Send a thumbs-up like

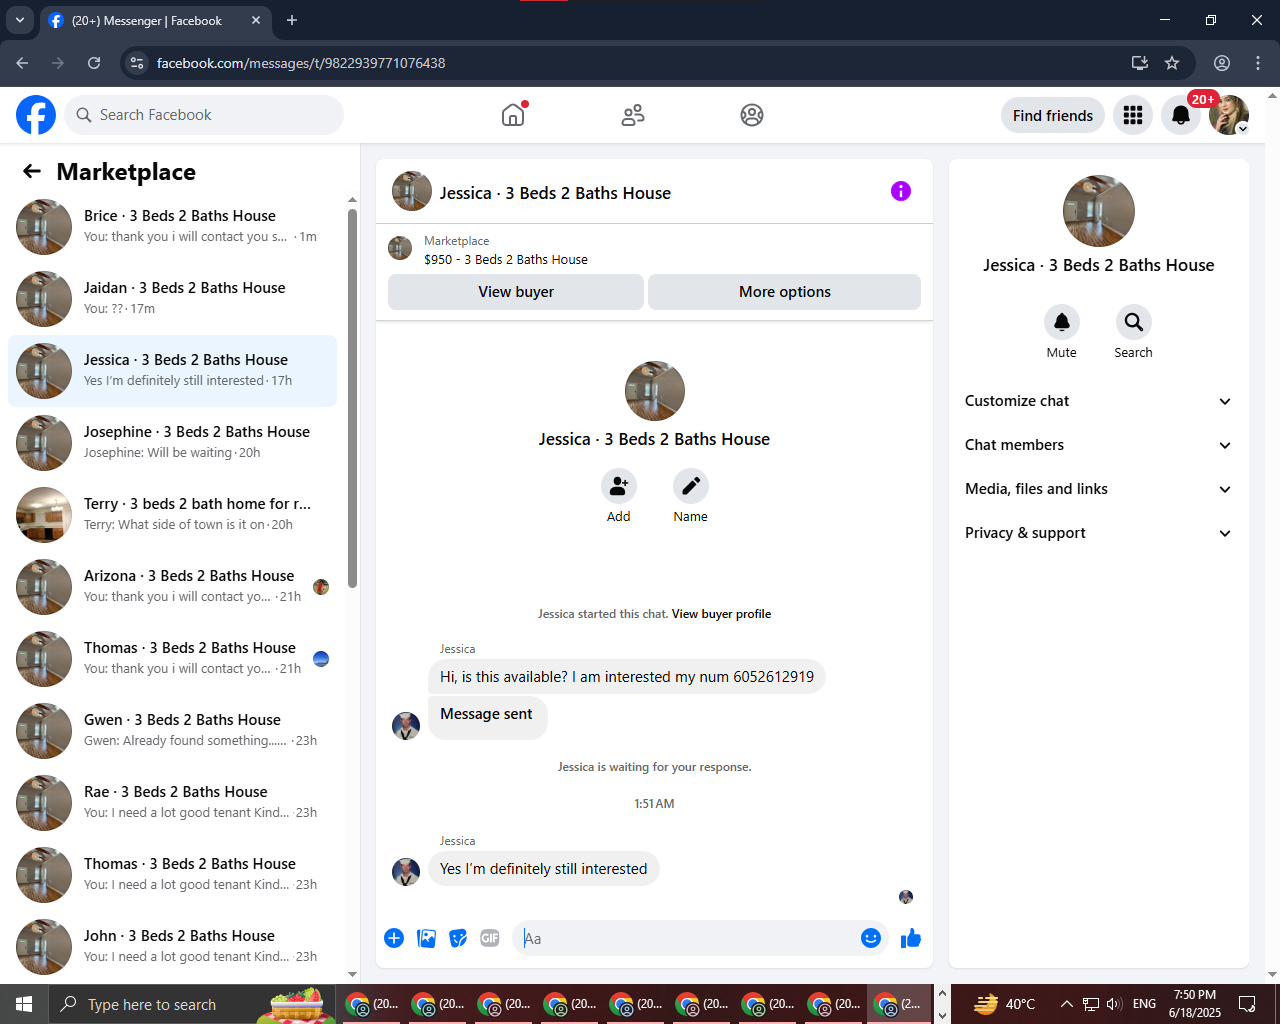pyautogui.click(x=911, y=938)
